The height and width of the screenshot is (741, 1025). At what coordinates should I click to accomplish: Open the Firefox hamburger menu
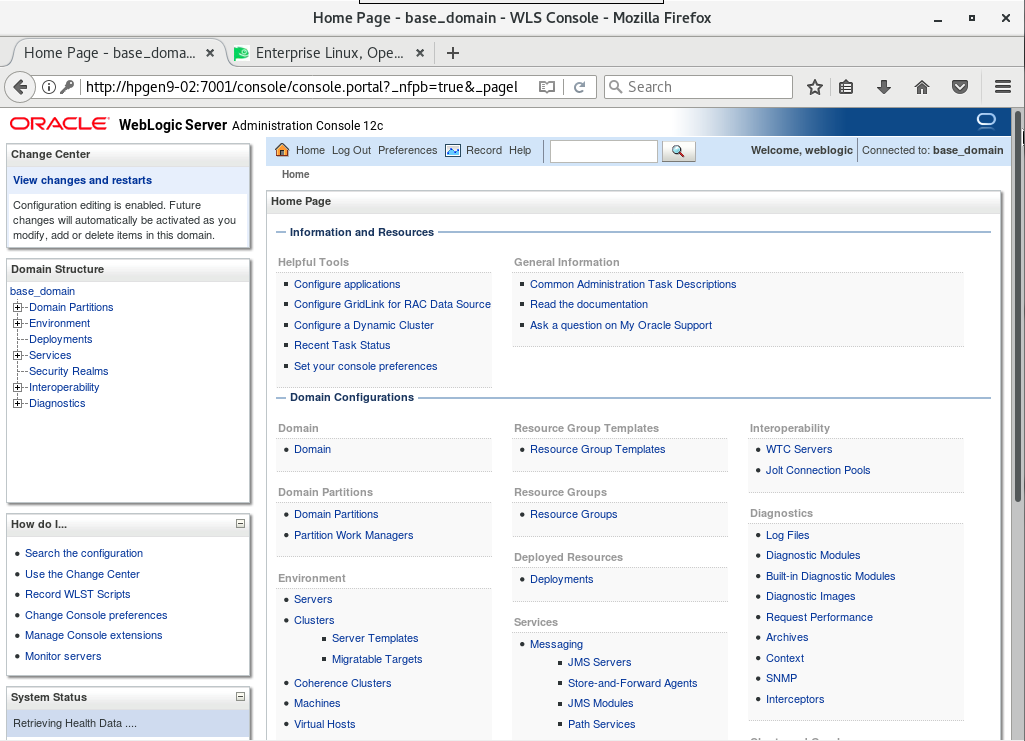pyautogui.click(x=1001, y=87)
